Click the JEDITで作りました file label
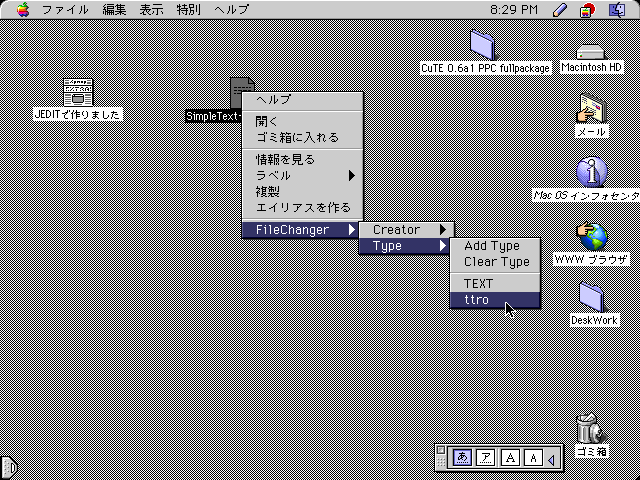640x480 pixels. point(78,114)
